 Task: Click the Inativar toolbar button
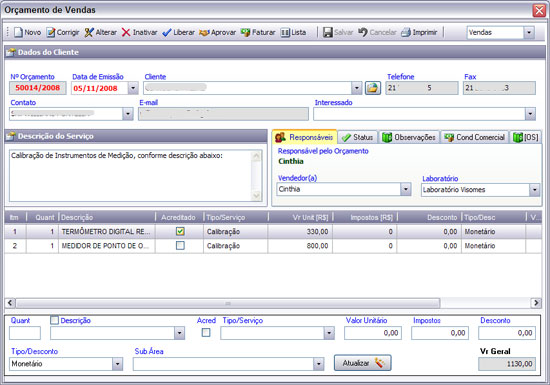[x=139, y=32]
